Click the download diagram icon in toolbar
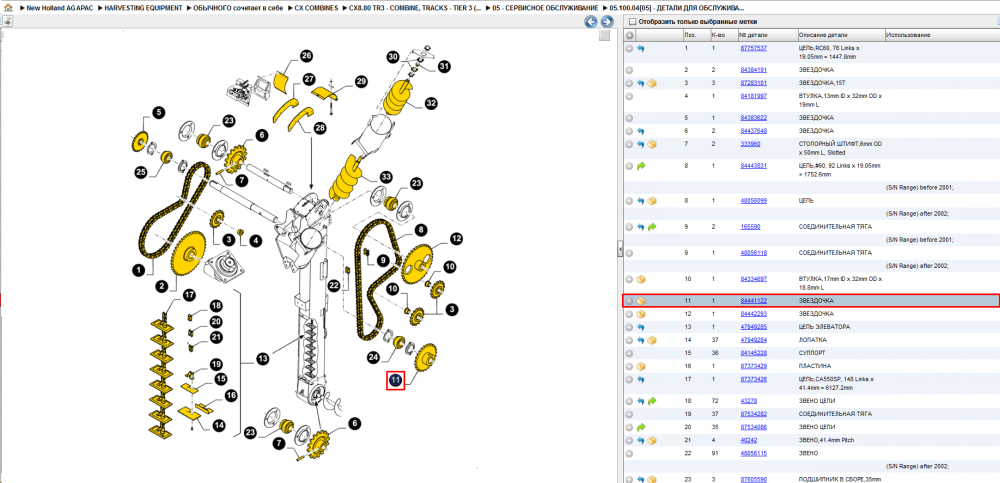 point(8,21)
